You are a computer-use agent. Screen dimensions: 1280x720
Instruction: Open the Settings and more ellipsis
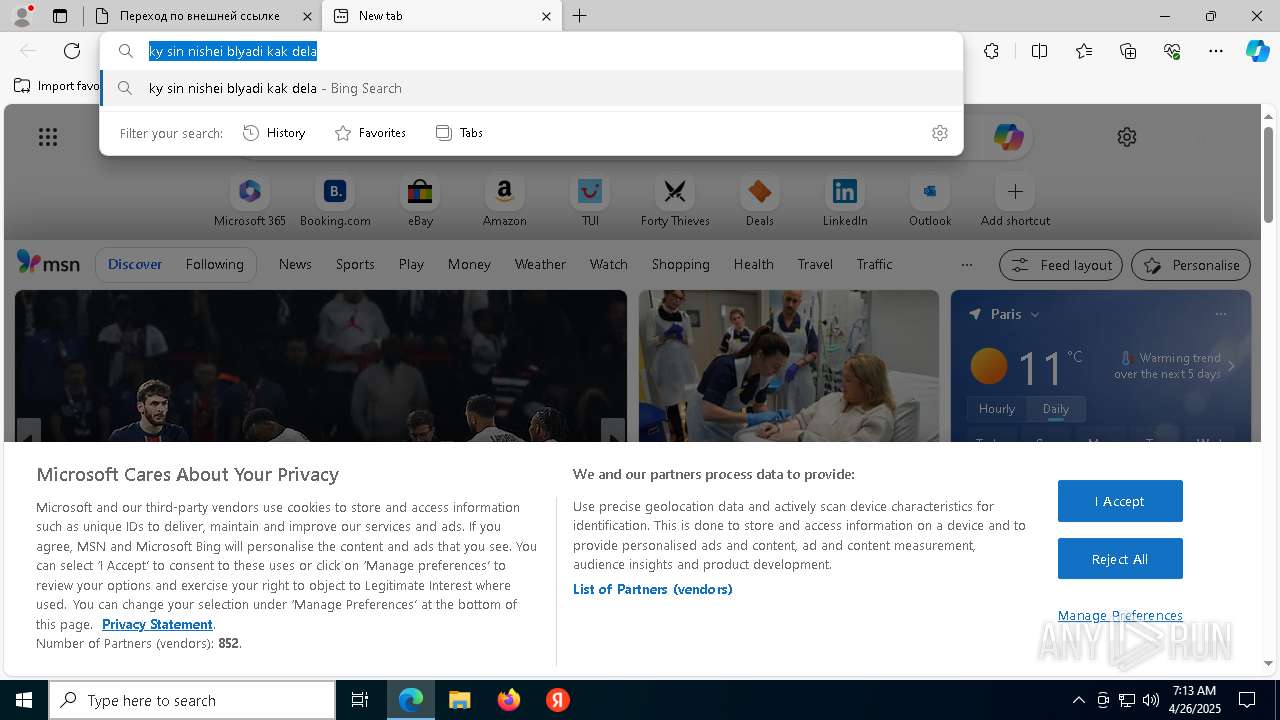(x=1216, y=51)
